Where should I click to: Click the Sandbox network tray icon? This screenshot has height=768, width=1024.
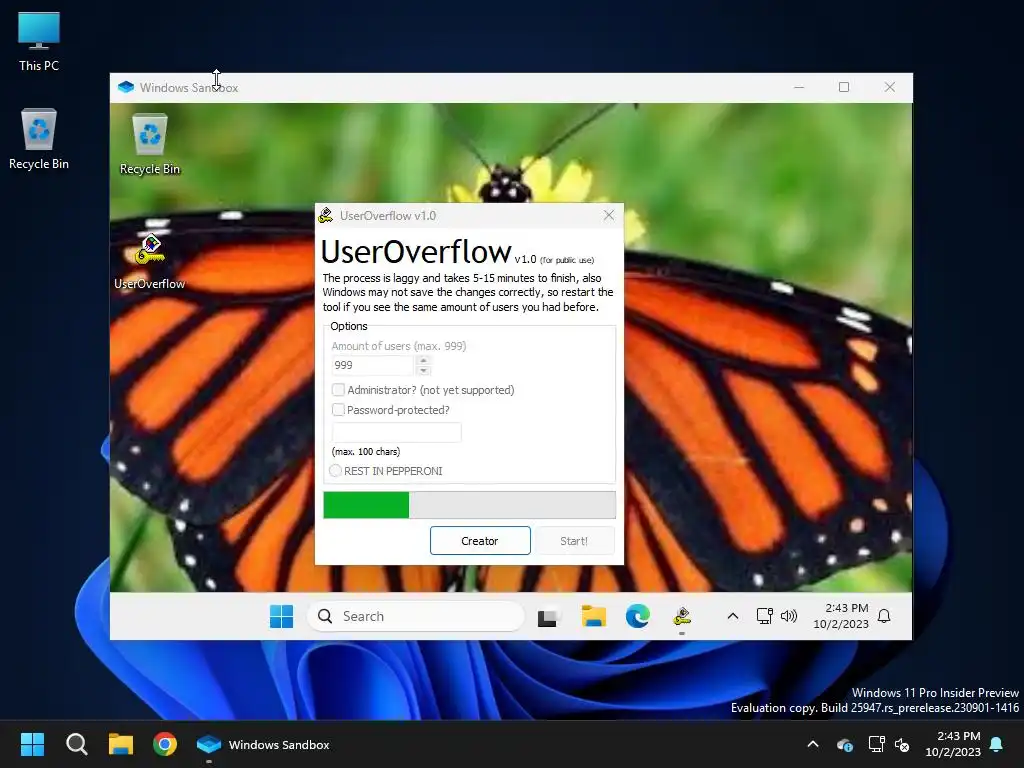[764, 616]
